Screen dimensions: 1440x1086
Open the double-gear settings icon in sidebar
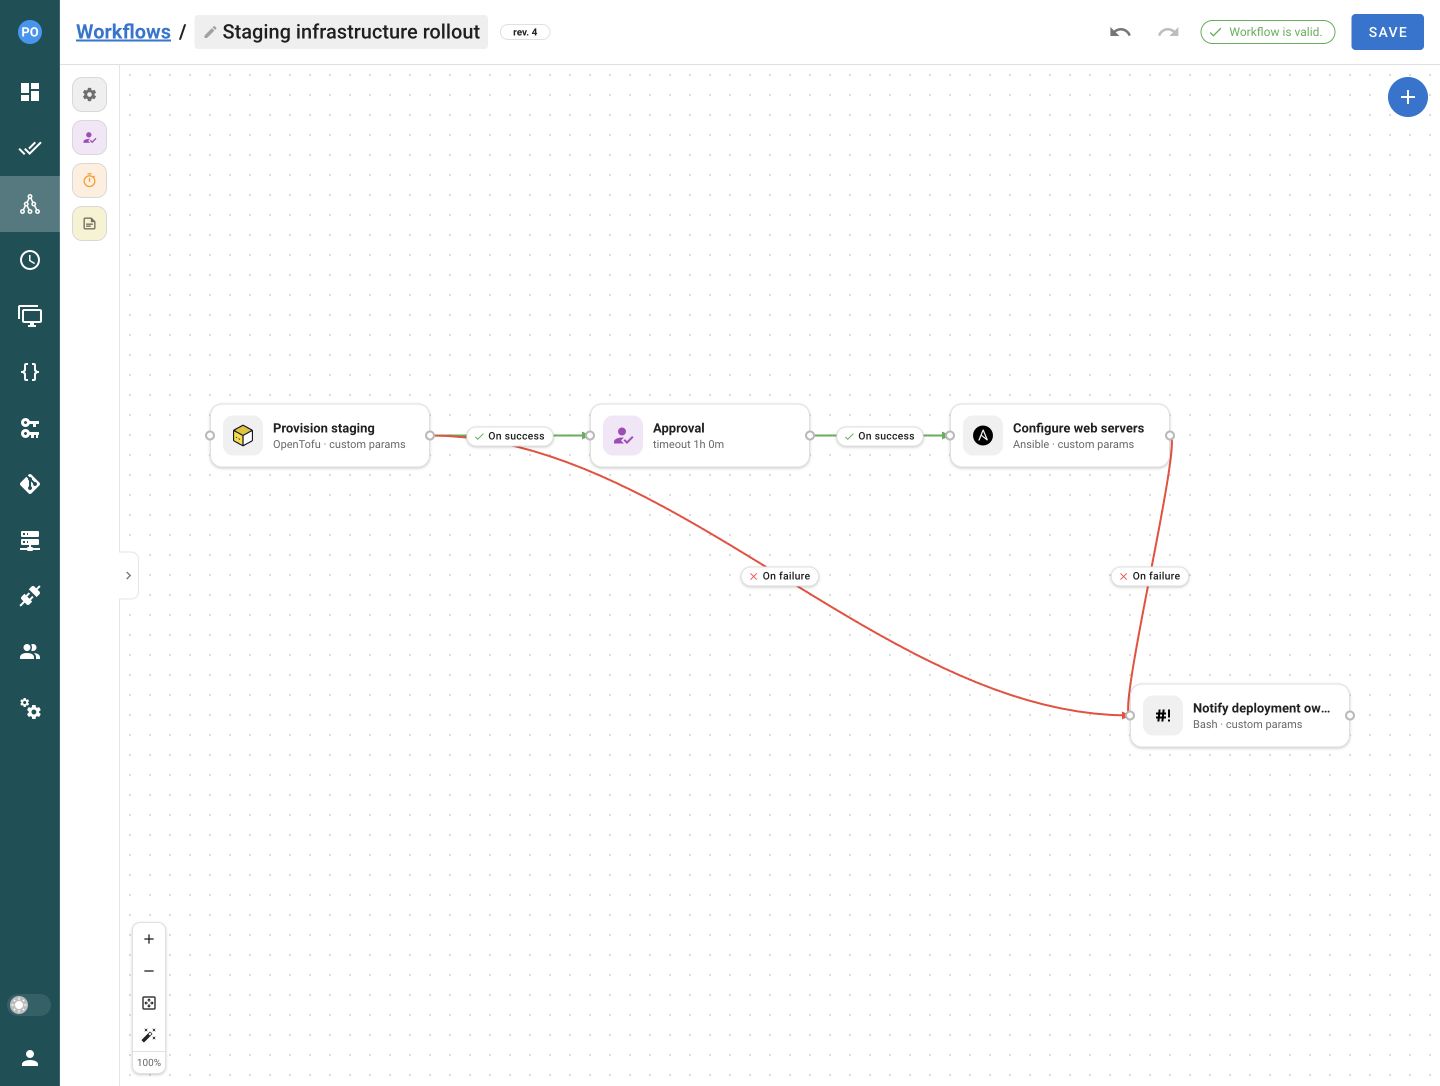[x=30, y=709]
